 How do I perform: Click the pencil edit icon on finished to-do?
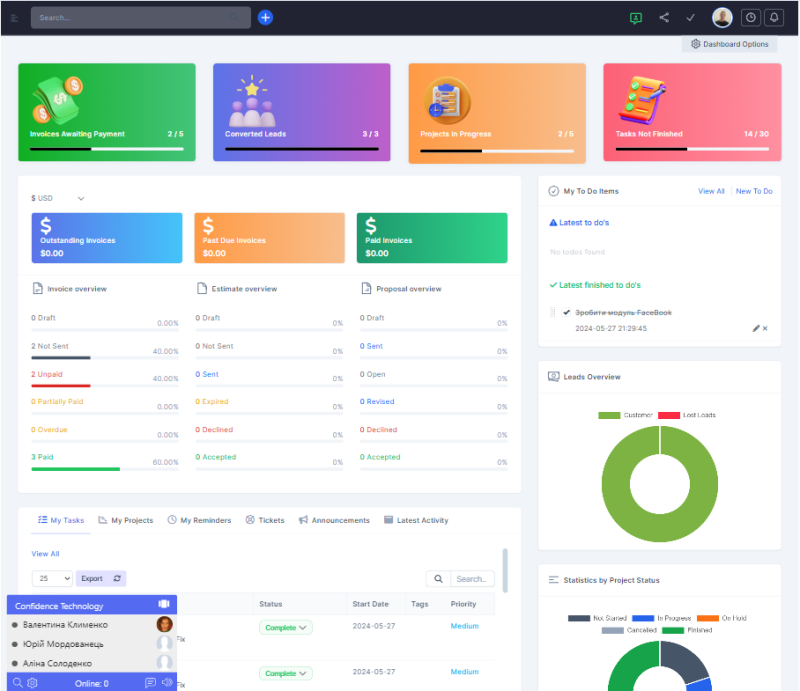(756, 328)
